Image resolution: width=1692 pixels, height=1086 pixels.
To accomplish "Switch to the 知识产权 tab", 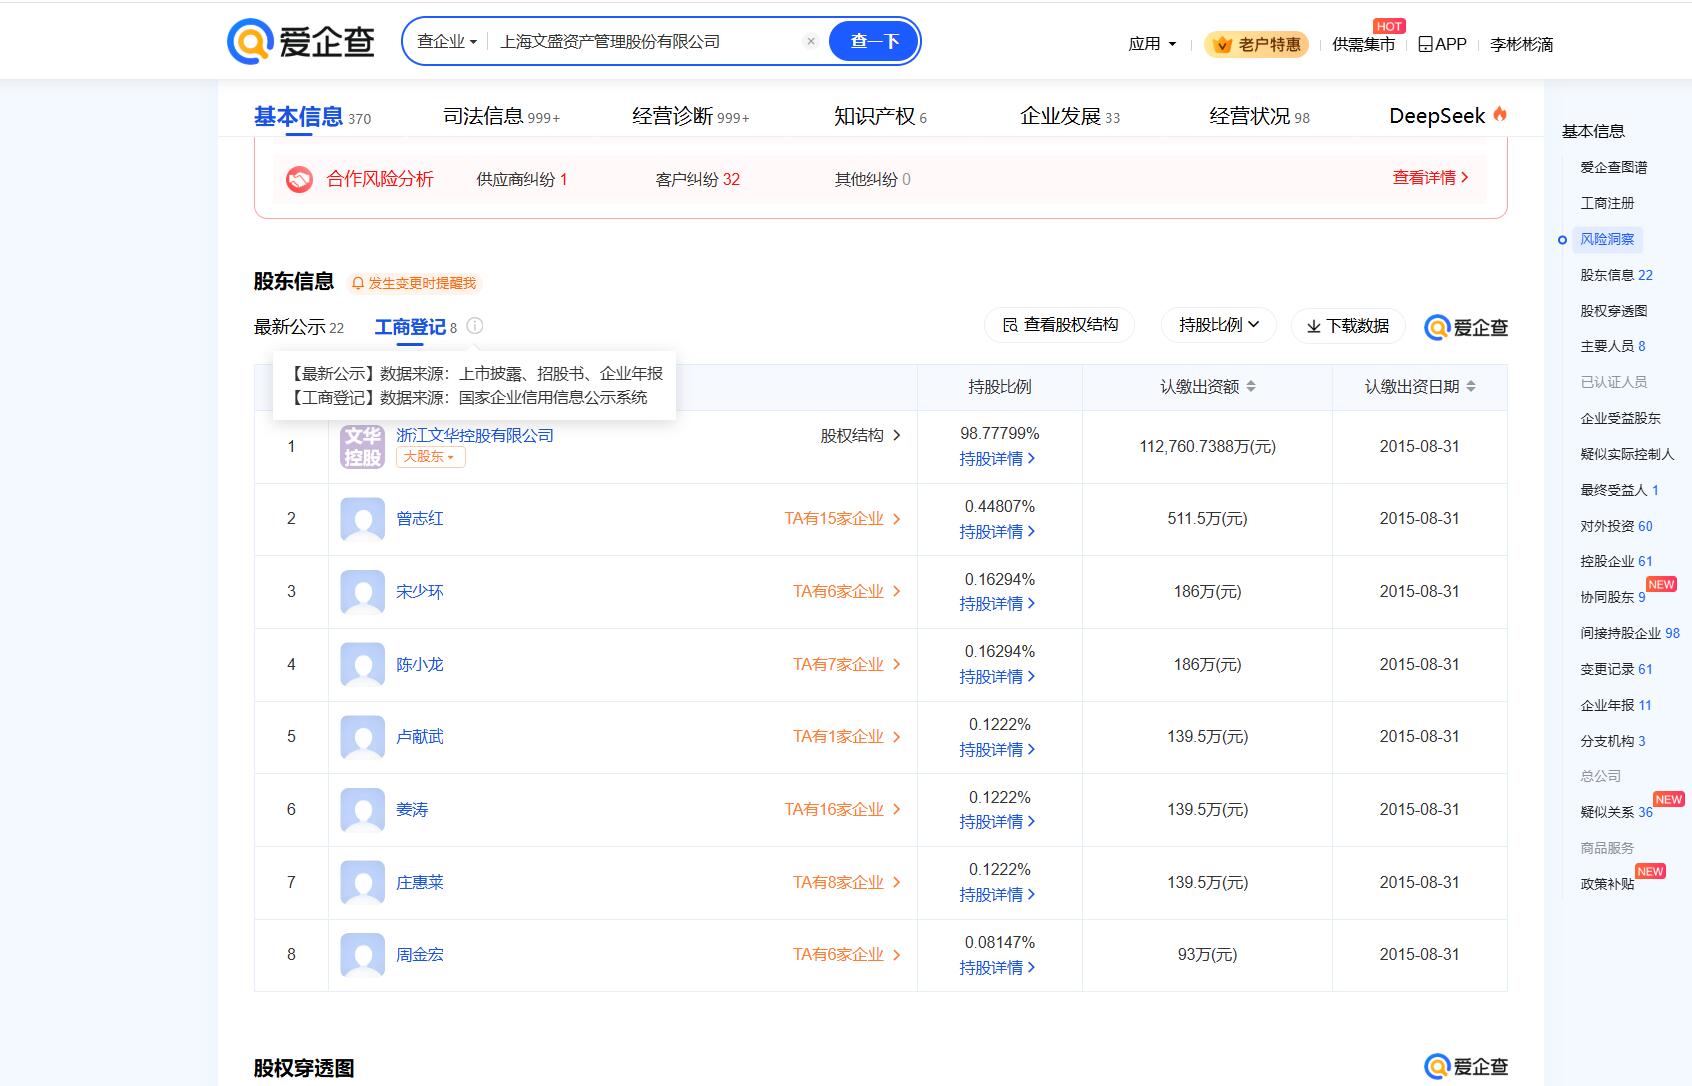I will (x=880, y=117).
